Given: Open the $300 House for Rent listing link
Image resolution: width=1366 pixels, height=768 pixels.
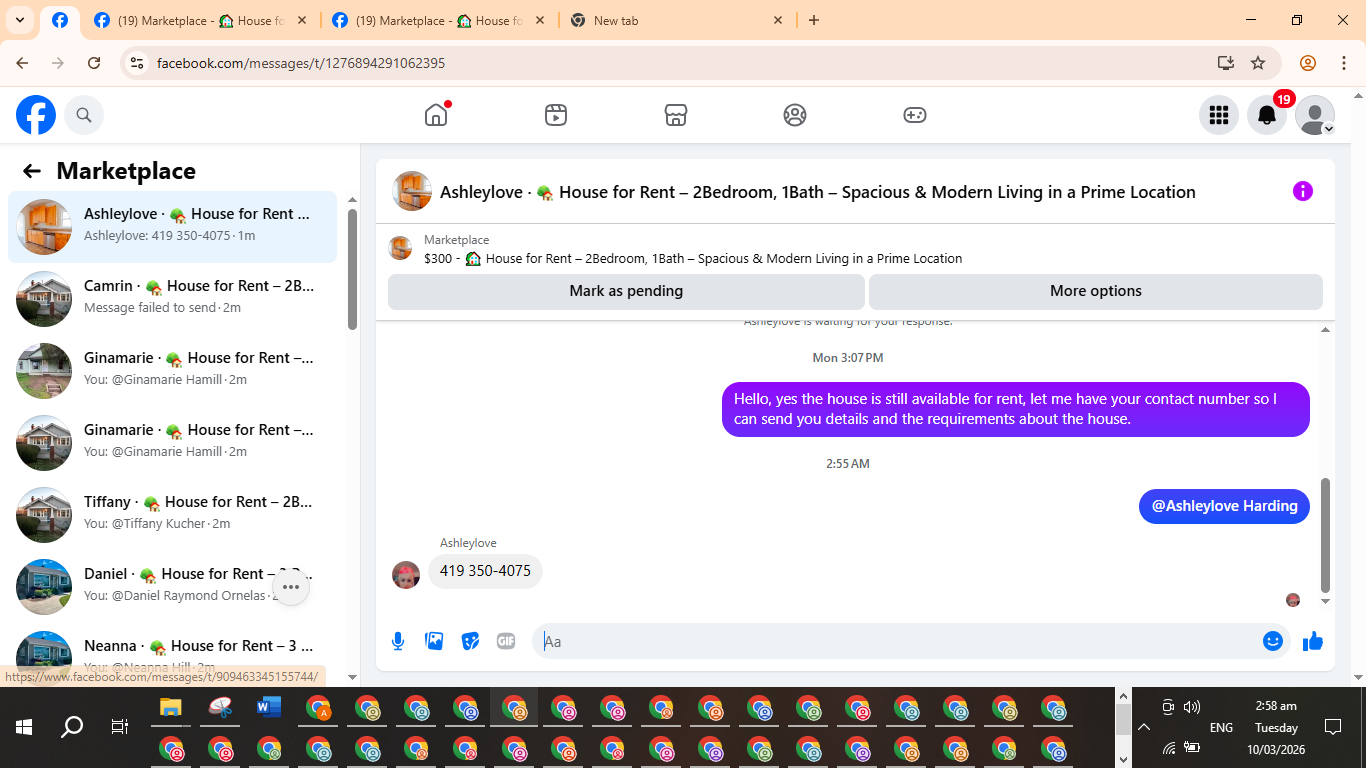Looking at the screenshot, I should coord(693,258).
